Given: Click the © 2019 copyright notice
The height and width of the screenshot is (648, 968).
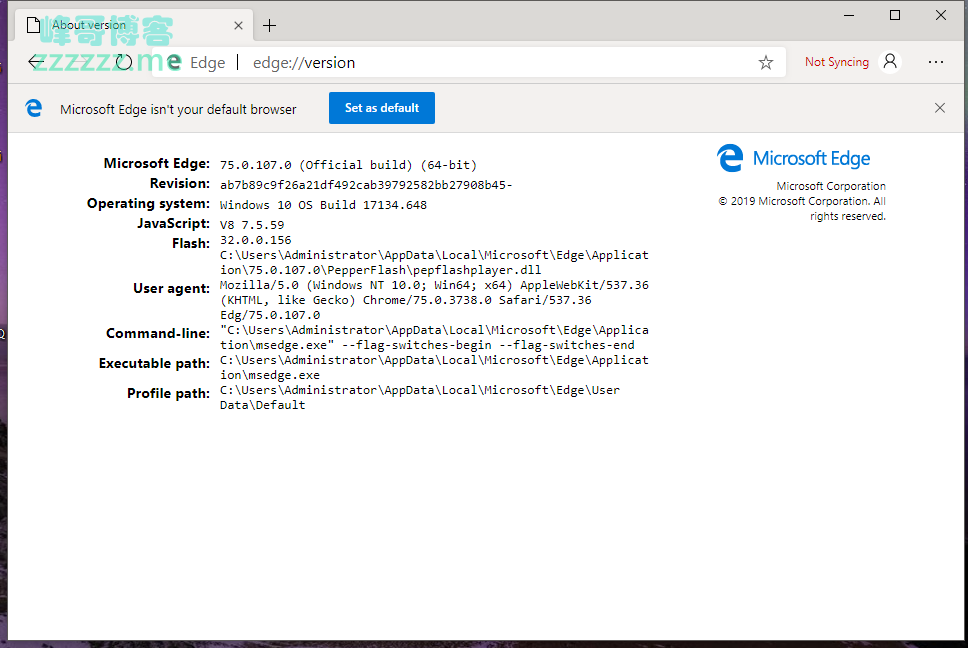Looking at the screenshot, I should click(x=802, y=209).
